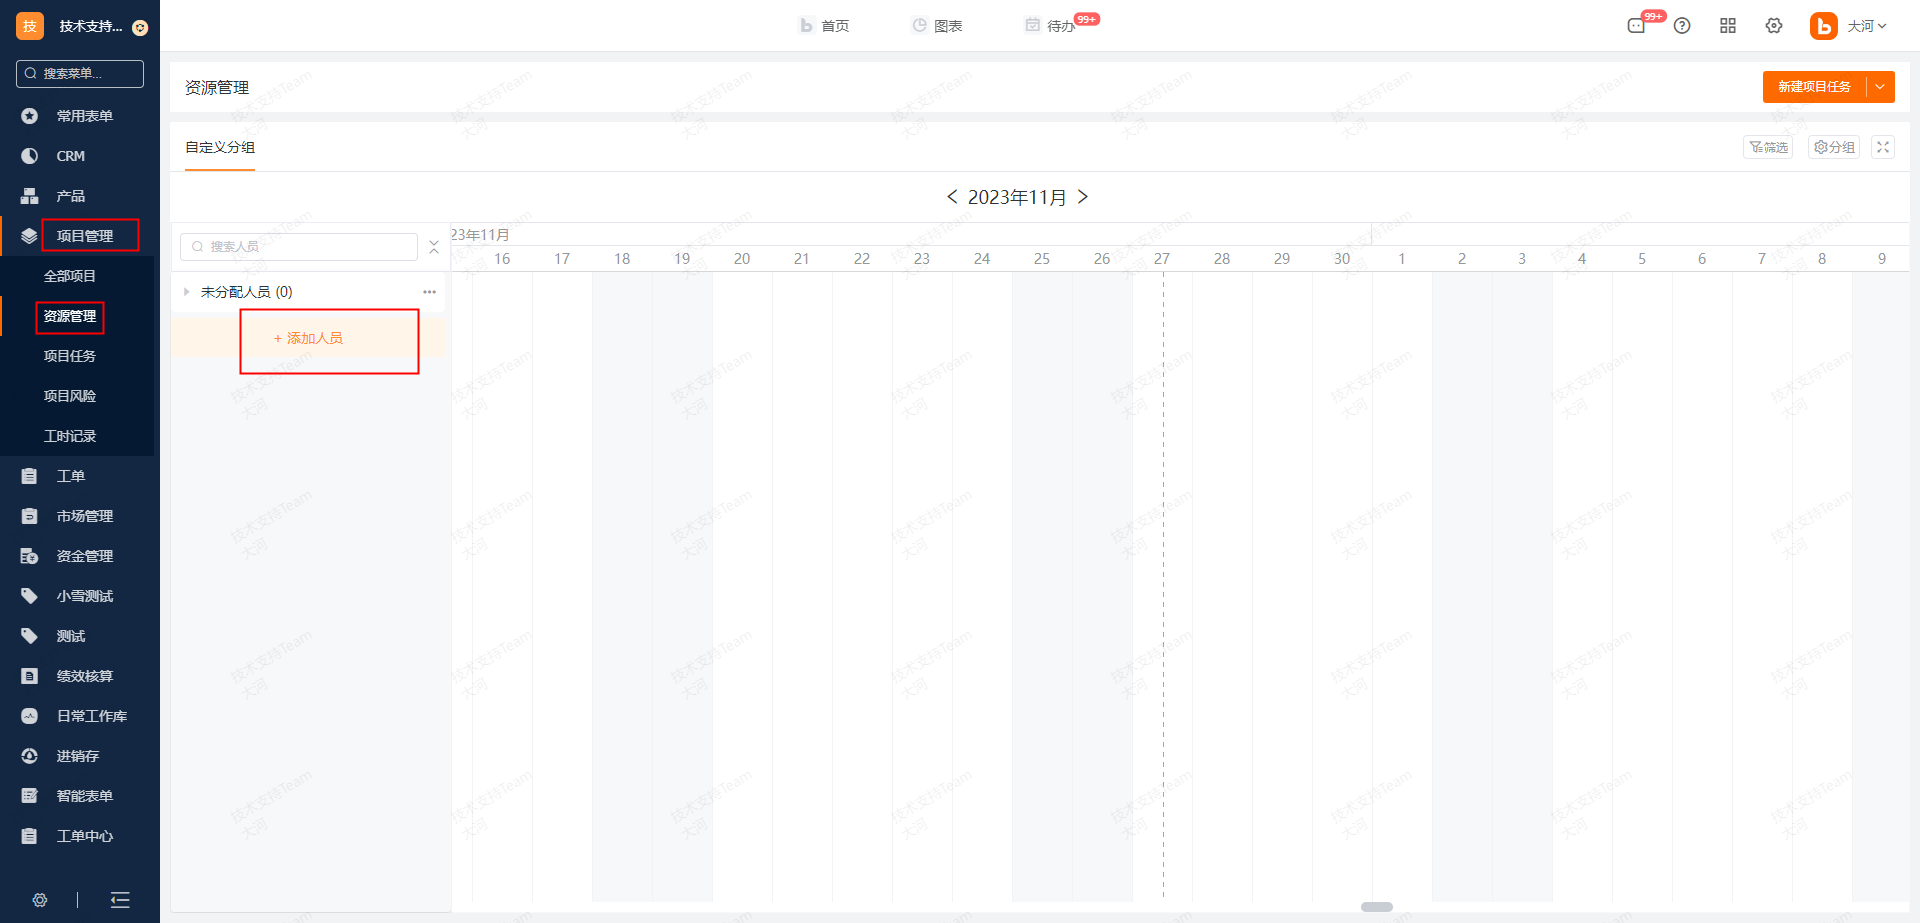Click the 进销存 sidebar icon
The image size is (1920, 923).
pyautogui.click(x=30, y=756)
